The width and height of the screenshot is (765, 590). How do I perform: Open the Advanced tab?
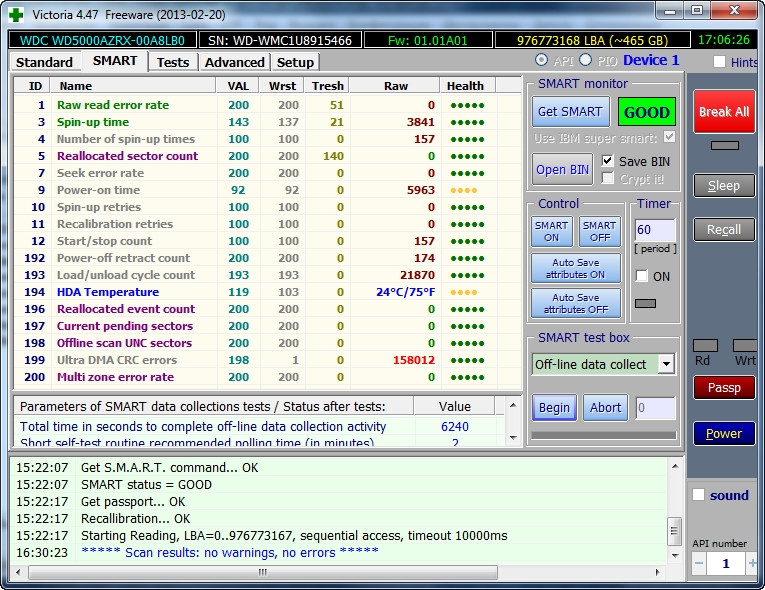tap(234, 62)
